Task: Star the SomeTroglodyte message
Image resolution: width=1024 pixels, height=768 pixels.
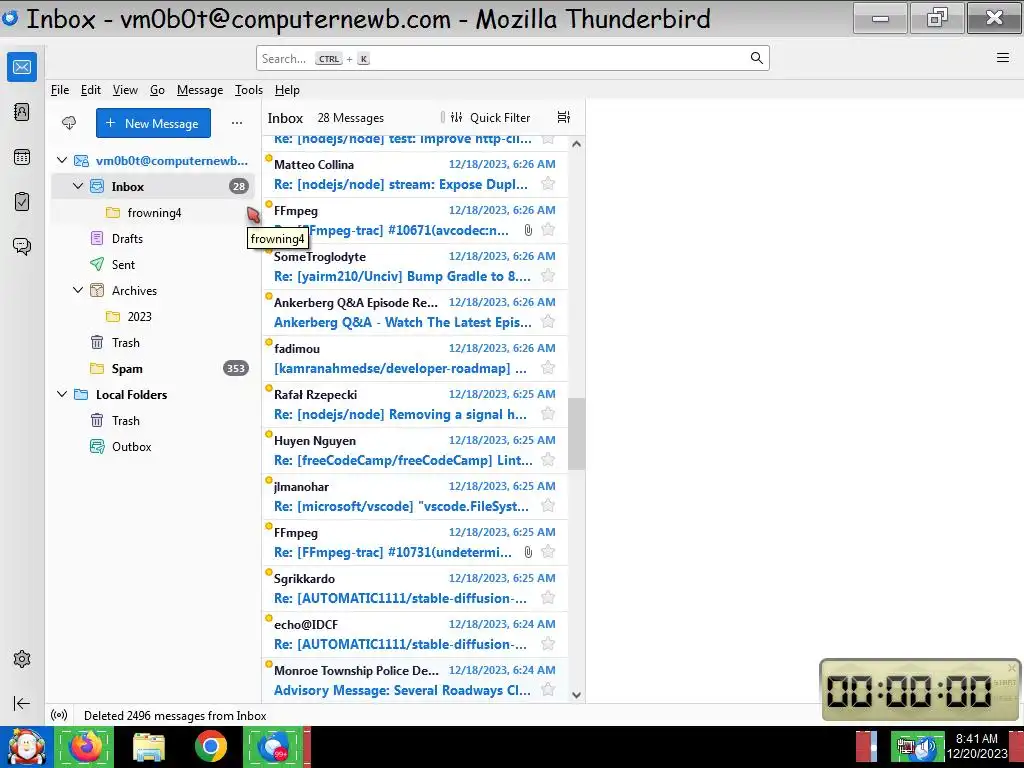Action: coord(548,276)
